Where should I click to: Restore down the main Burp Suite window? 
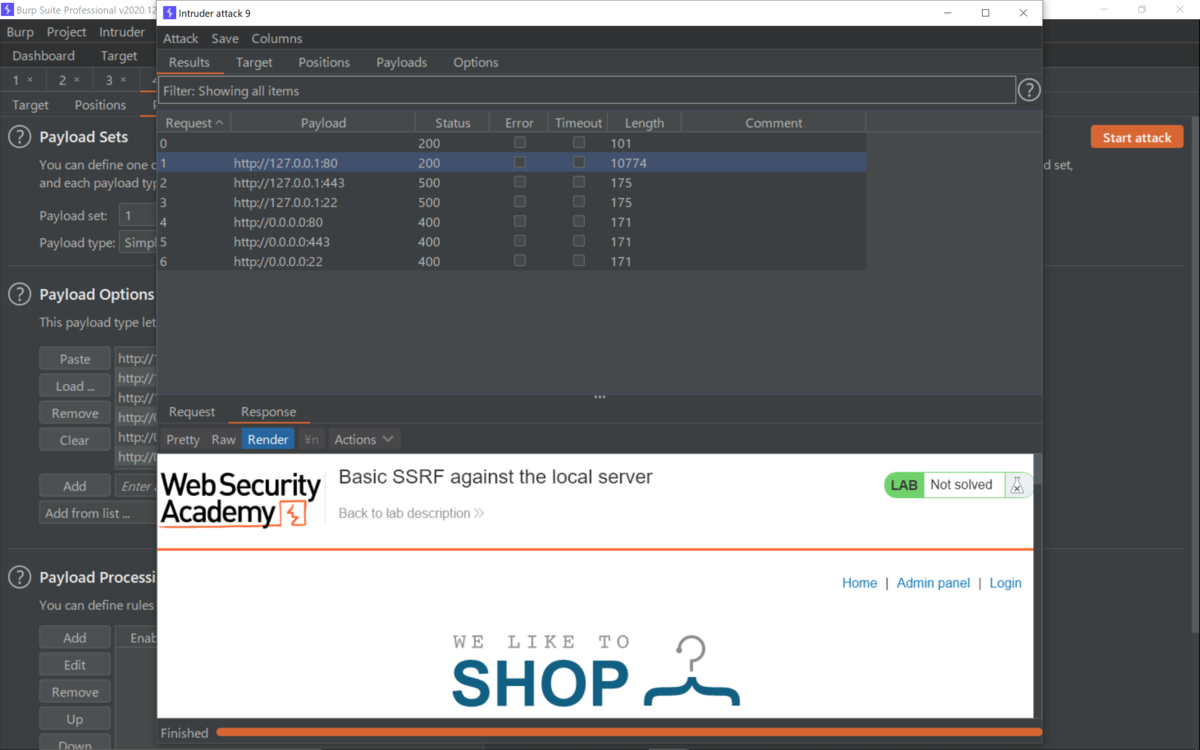pos(1141,9)
